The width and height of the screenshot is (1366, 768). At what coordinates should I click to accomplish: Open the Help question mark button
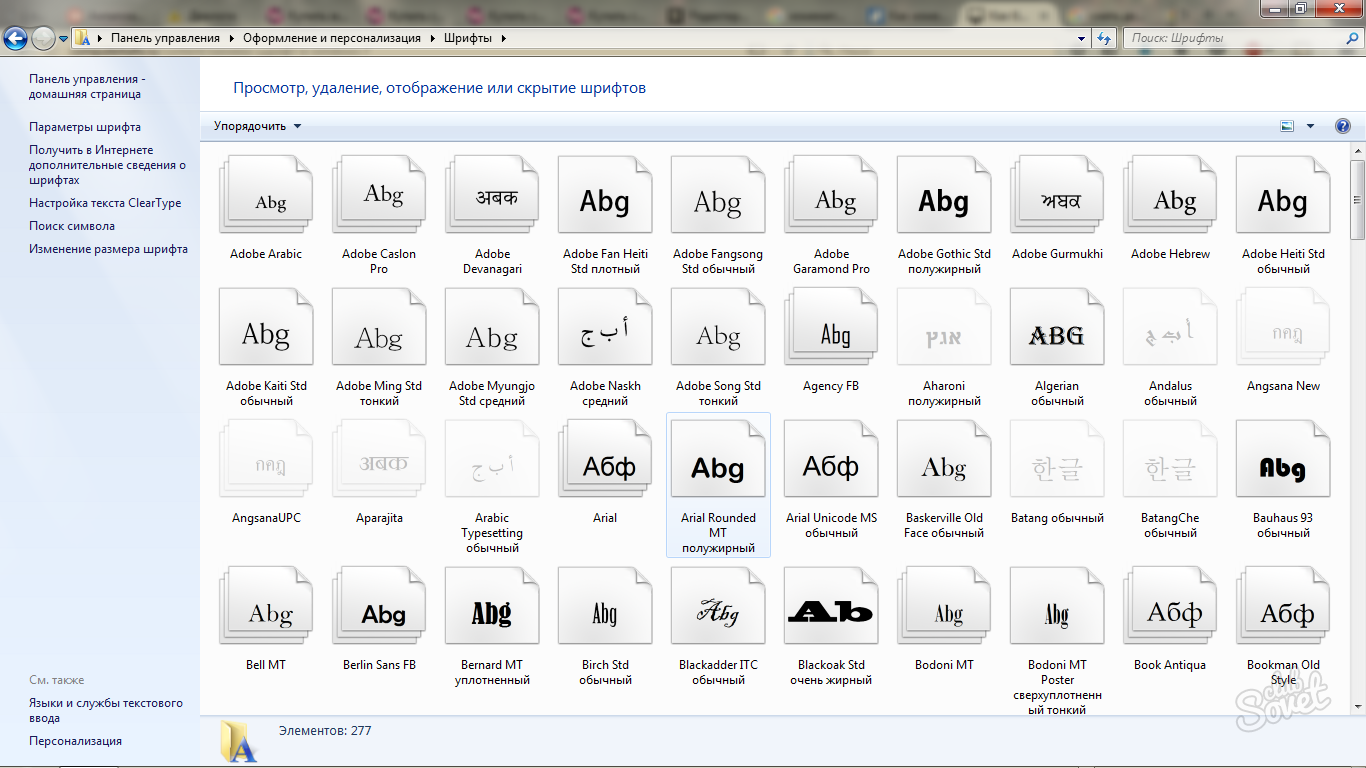click(x=1343, y=126)
